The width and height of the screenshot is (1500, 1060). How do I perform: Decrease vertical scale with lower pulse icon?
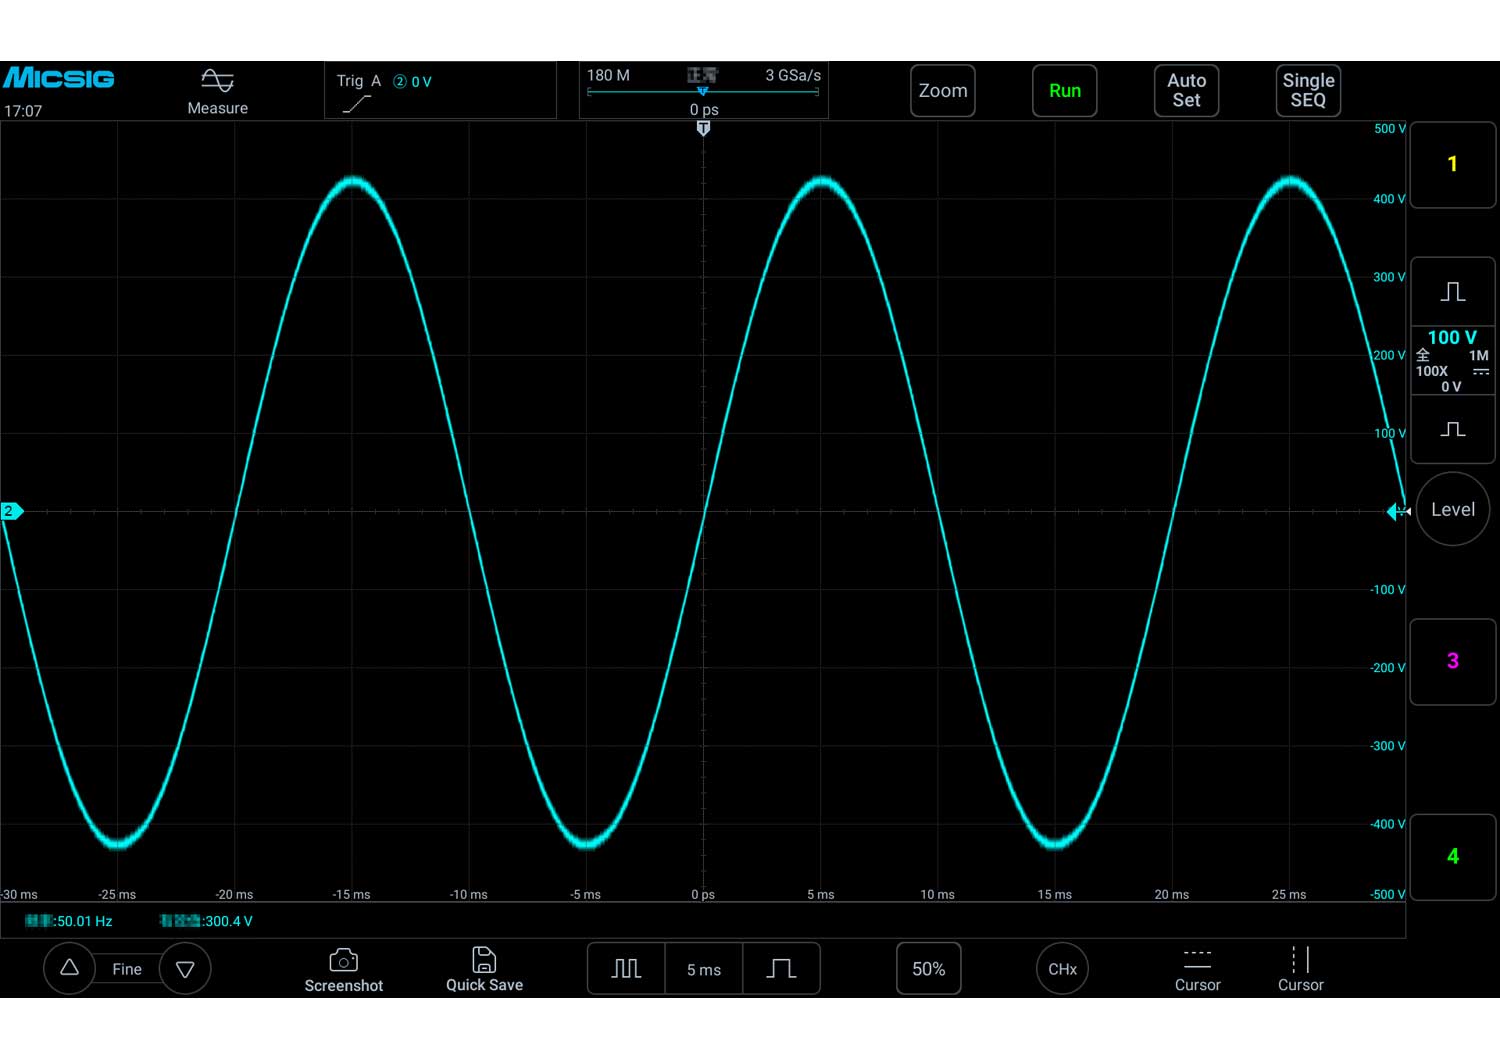1453,429
